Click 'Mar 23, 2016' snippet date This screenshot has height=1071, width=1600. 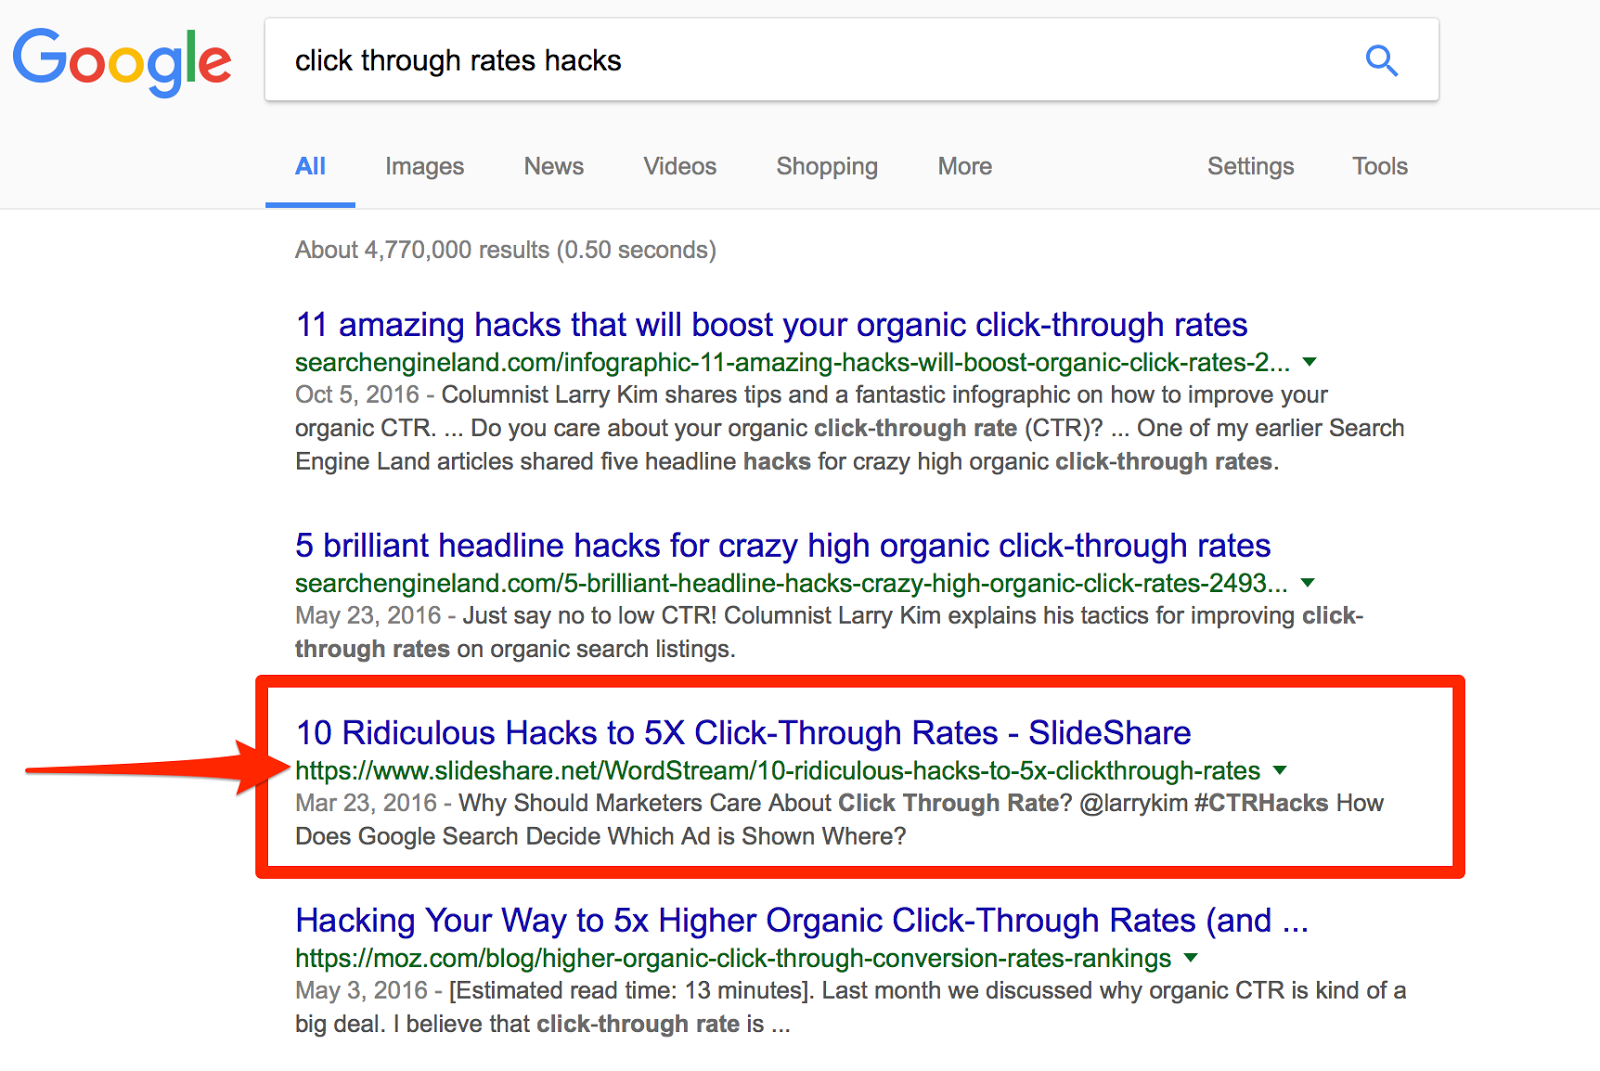tap(366, 803)
